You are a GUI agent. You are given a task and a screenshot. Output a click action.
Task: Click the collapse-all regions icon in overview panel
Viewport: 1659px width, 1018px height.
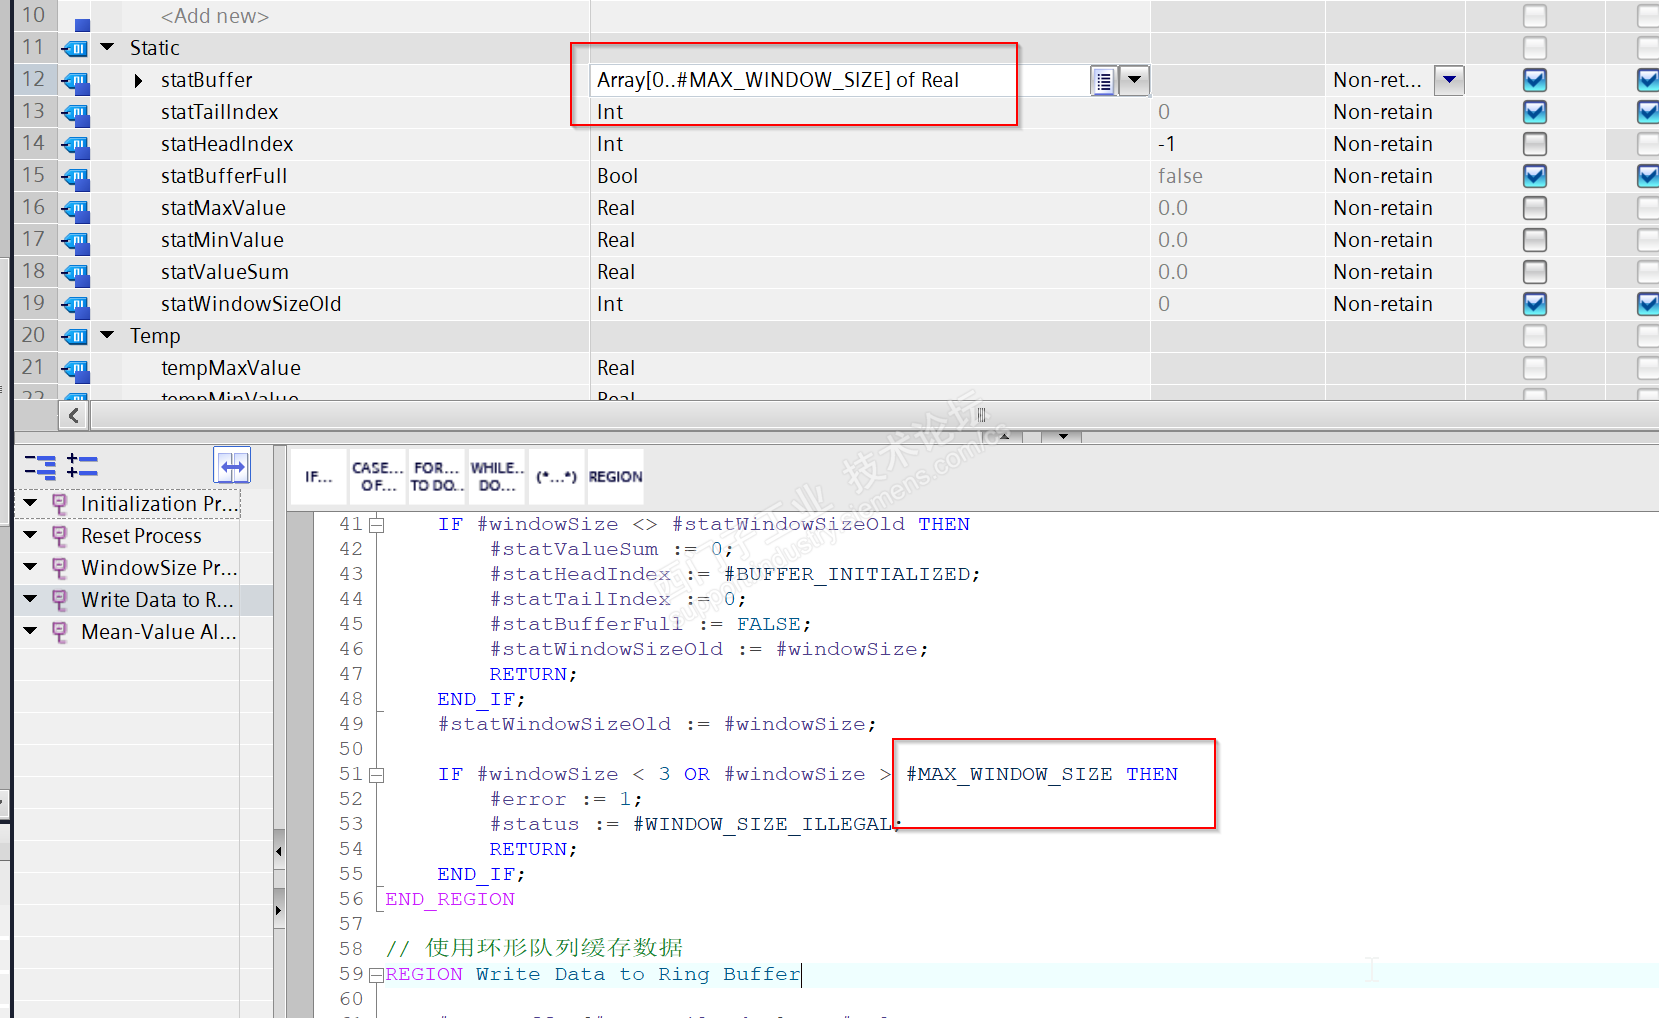(41, 466)
